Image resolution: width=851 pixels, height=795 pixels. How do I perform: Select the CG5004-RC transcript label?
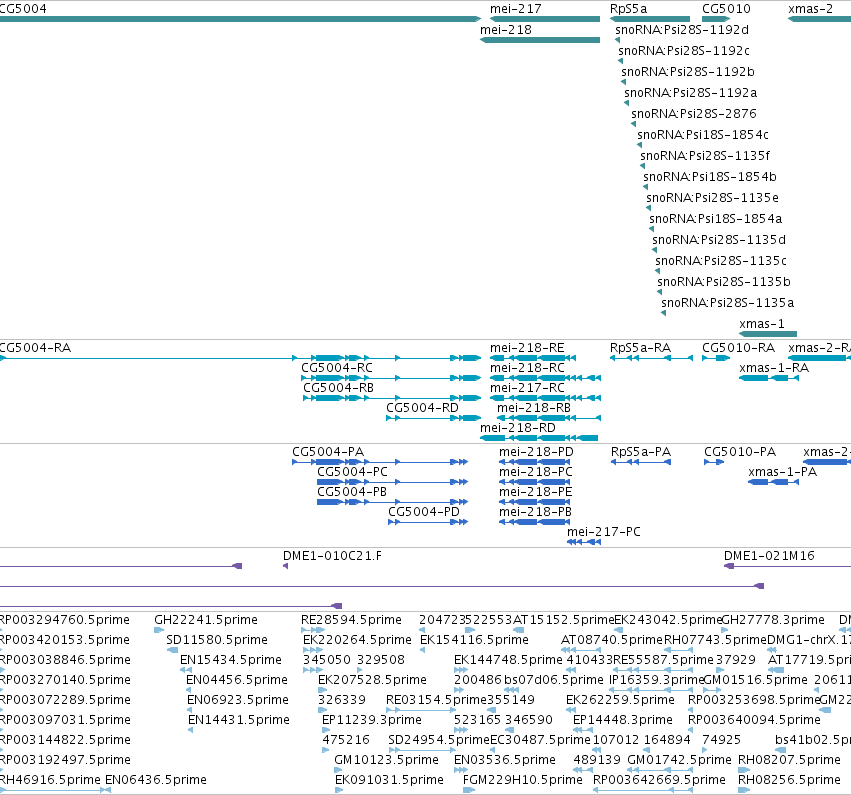[337, 368]
